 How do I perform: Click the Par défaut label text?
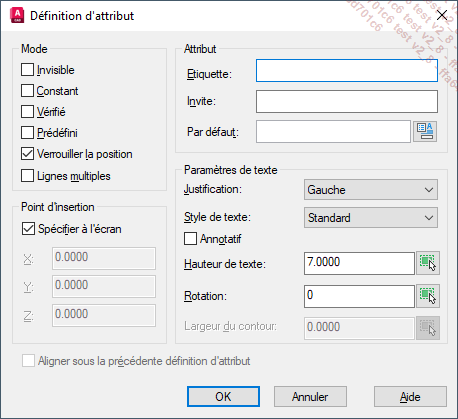[x=213, y=132]
